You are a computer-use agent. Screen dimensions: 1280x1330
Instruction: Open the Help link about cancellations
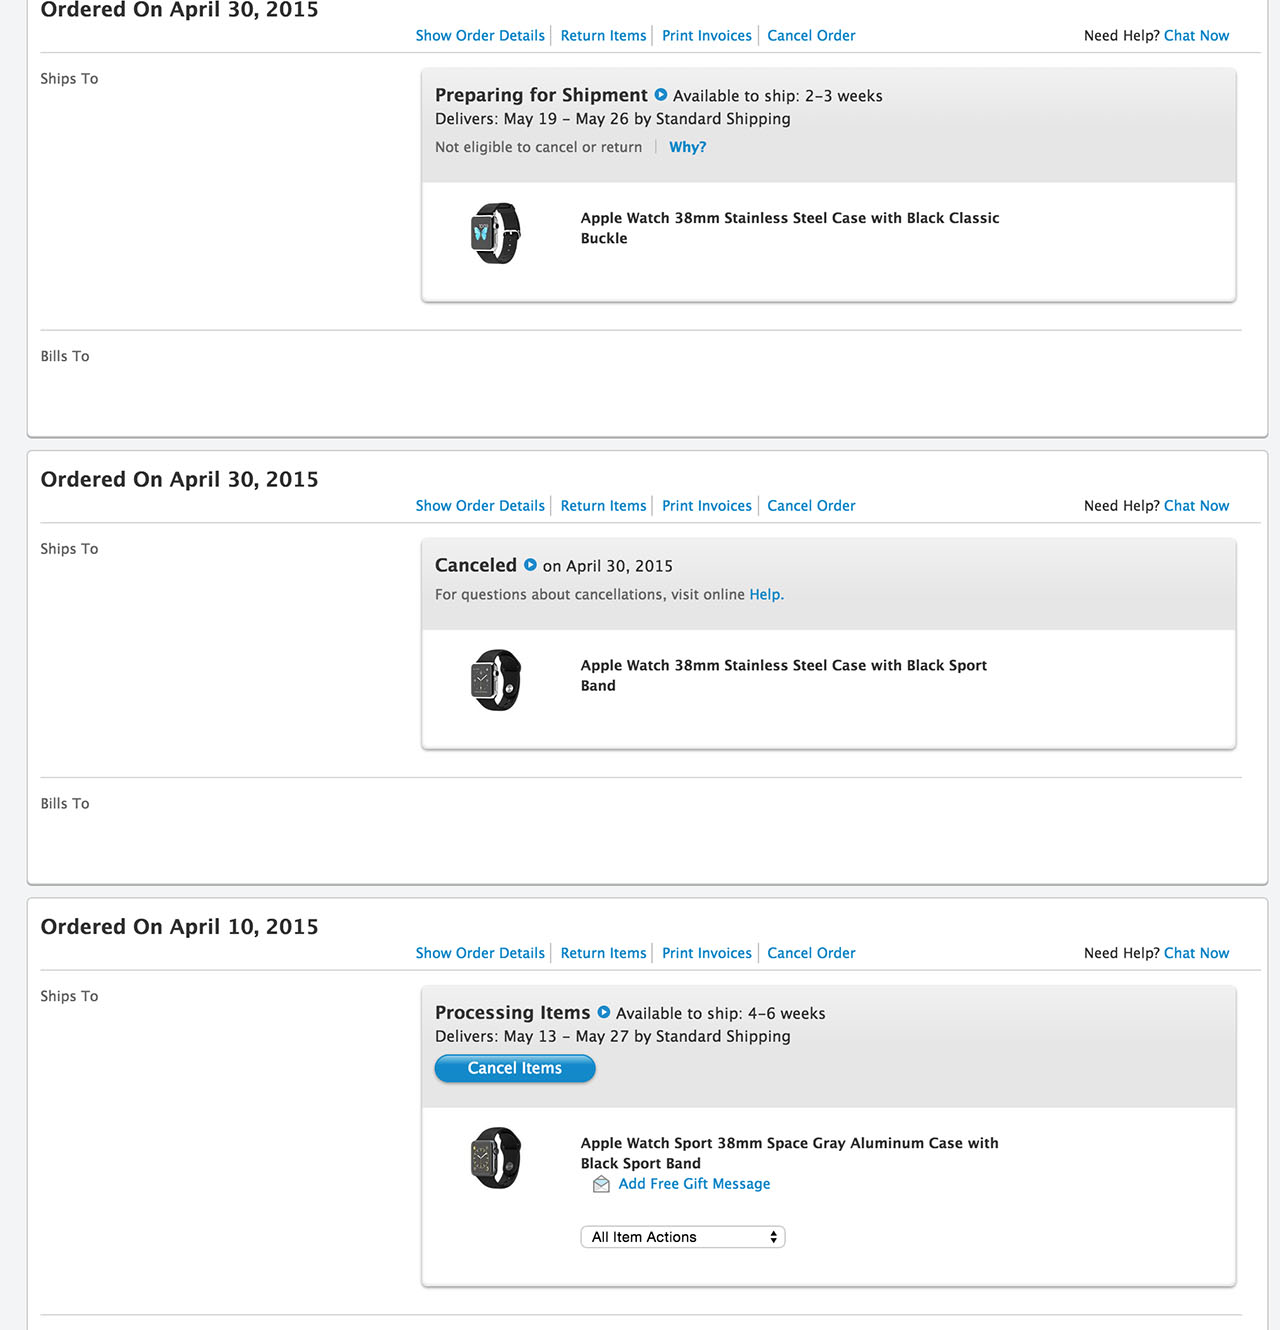767,594
